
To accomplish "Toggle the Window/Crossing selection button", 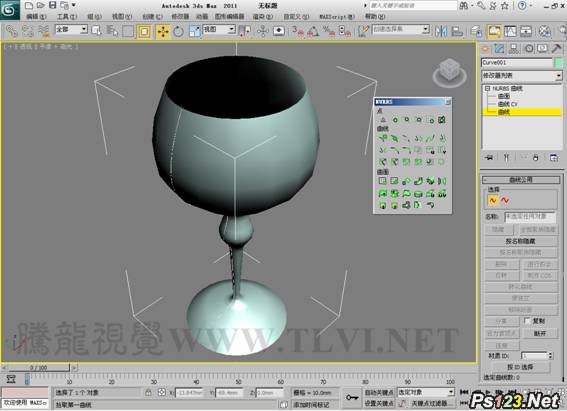I will point(144,32).
